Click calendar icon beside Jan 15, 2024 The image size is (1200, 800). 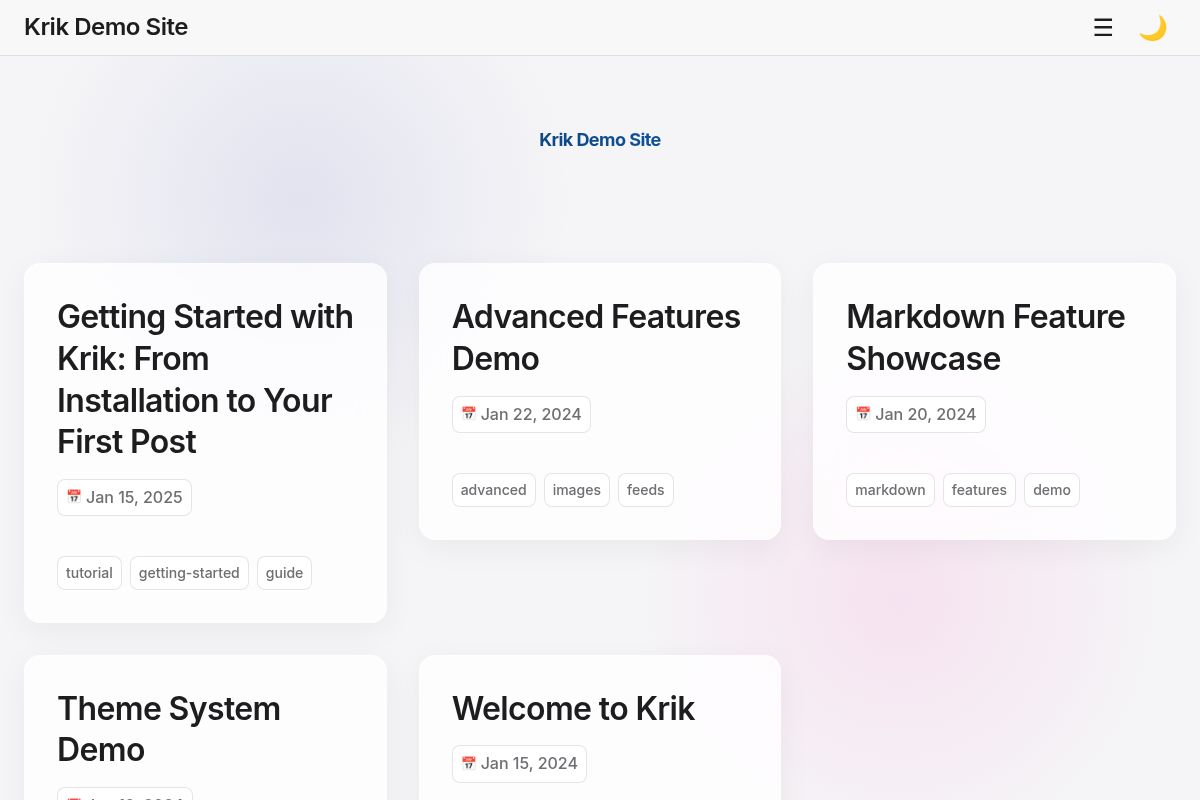[x=468, y=763]
